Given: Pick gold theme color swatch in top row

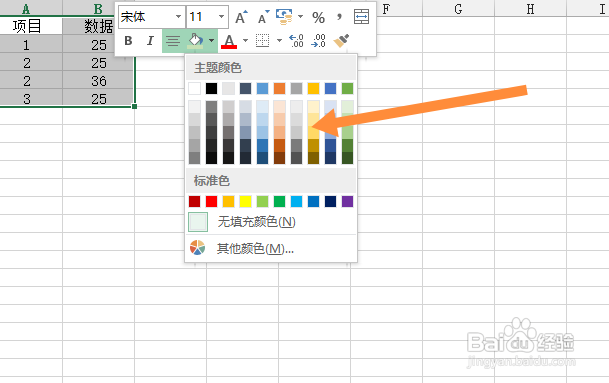Looking at the screenshot, I should (x=313, y=89).
